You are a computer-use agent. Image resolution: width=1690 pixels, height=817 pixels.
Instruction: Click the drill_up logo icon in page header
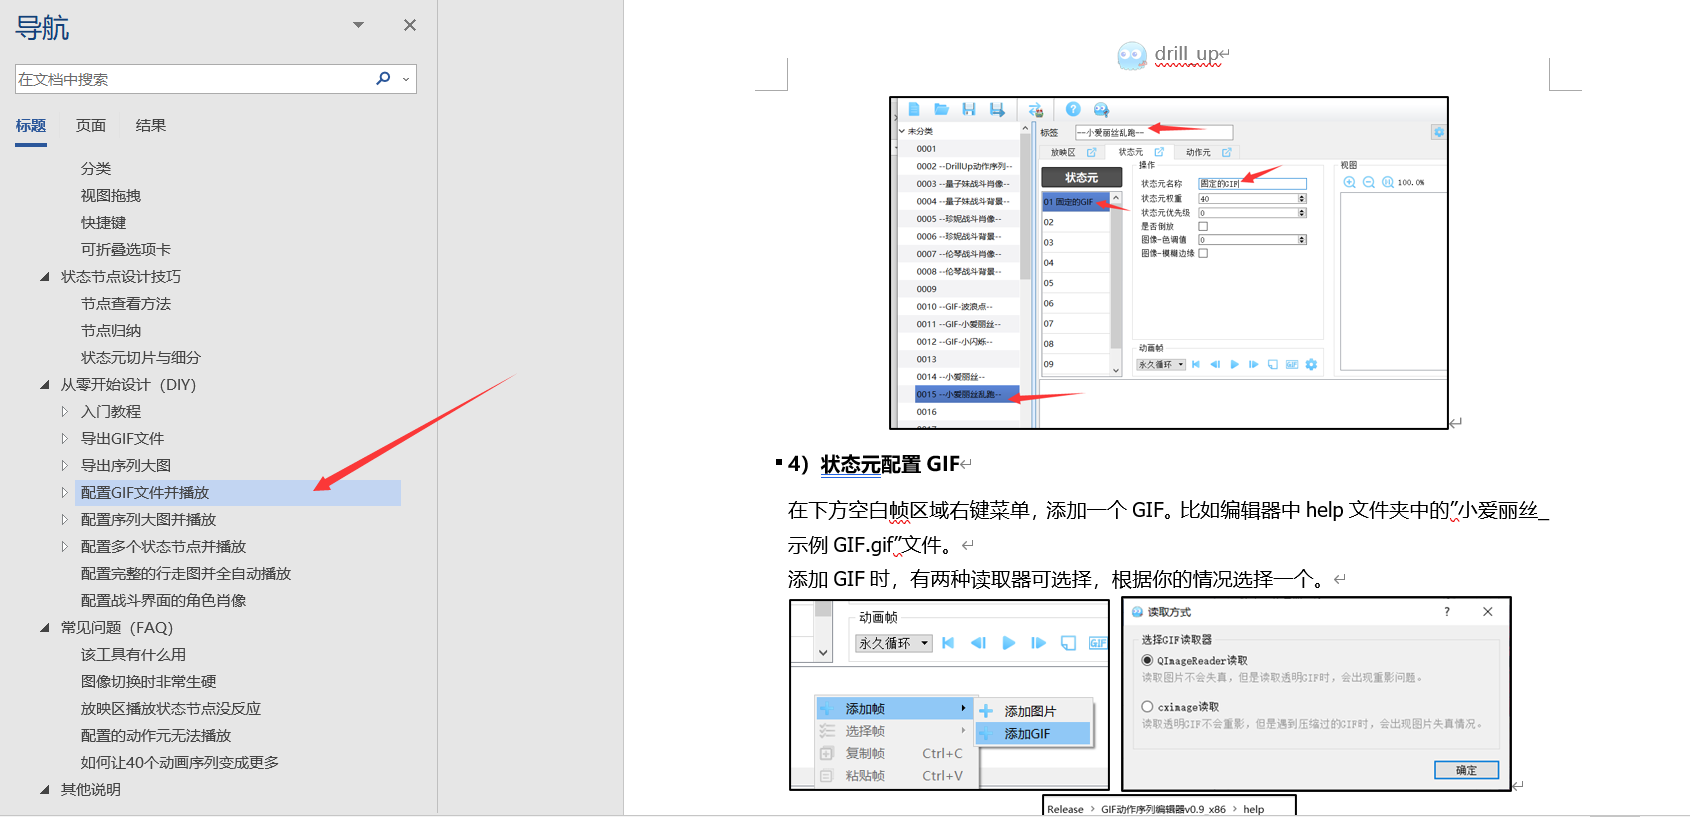pyautogui.click(x=1132, y=56)
